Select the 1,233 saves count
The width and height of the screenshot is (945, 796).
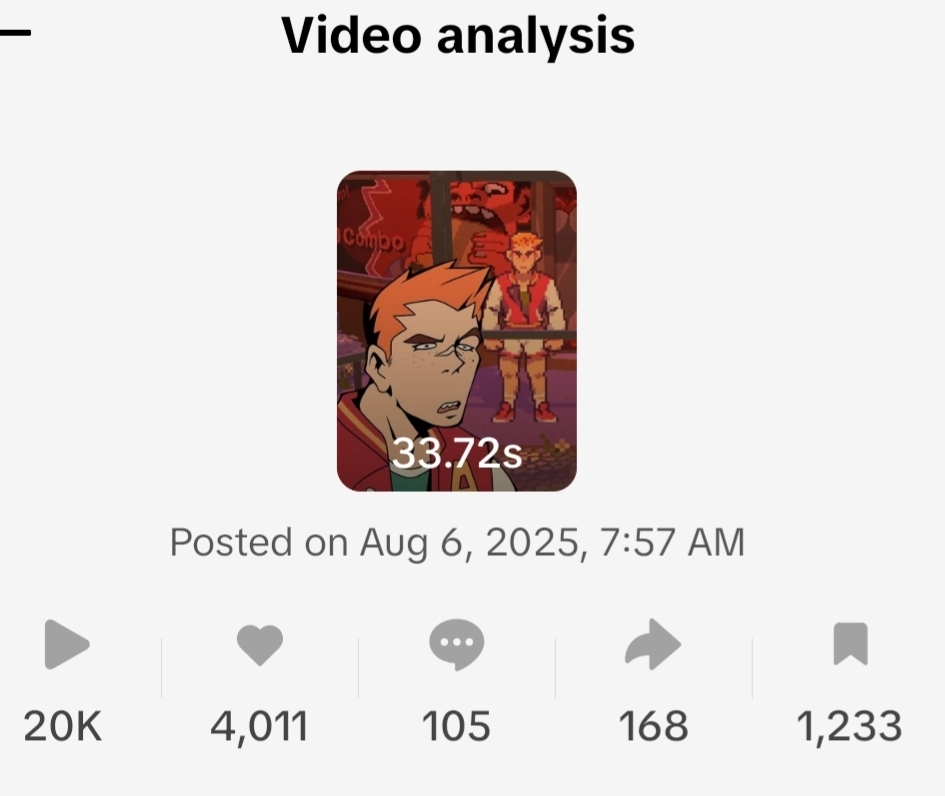click(850, 726)
